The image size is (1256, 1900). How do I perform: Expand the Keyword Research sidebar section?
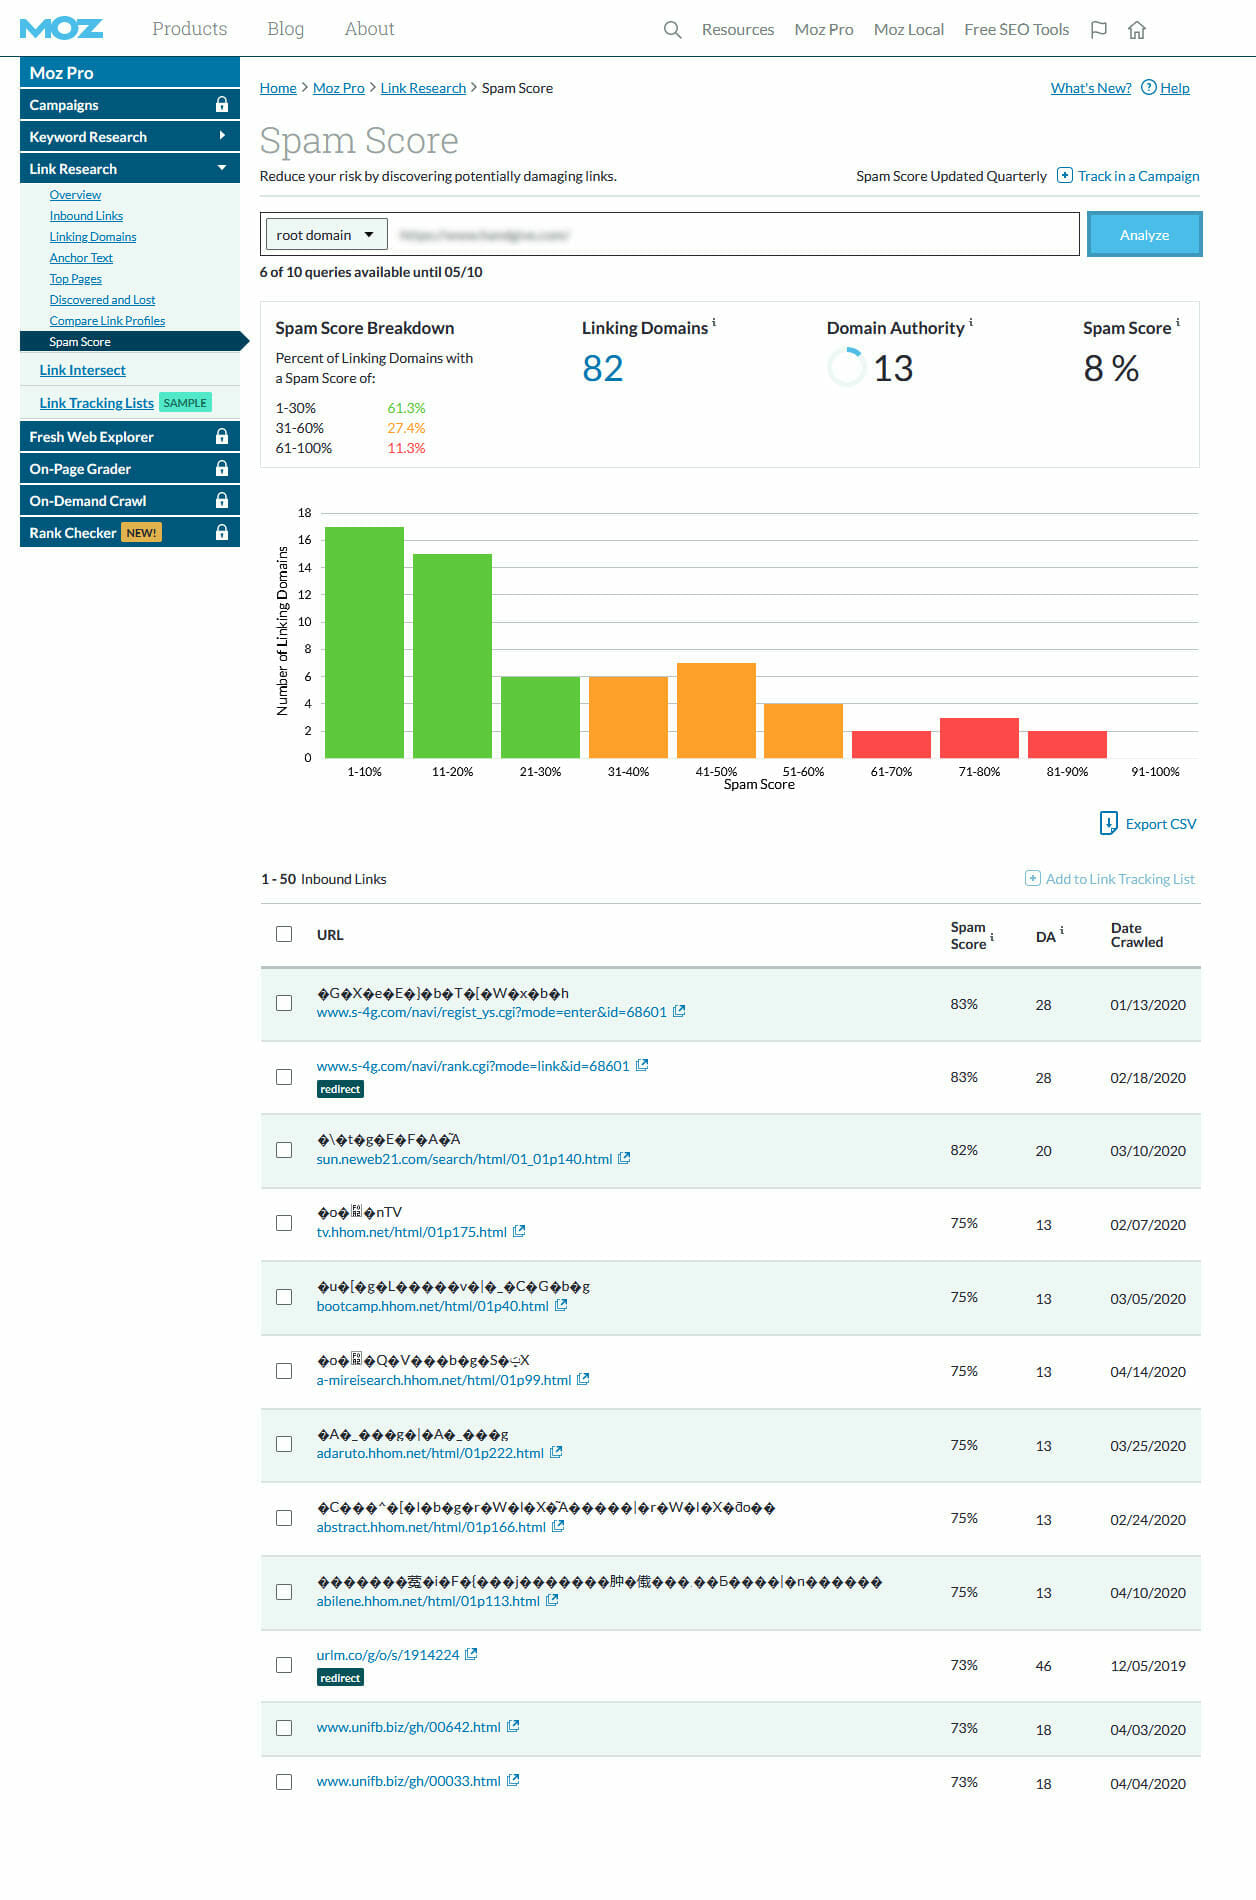(130, 136)
